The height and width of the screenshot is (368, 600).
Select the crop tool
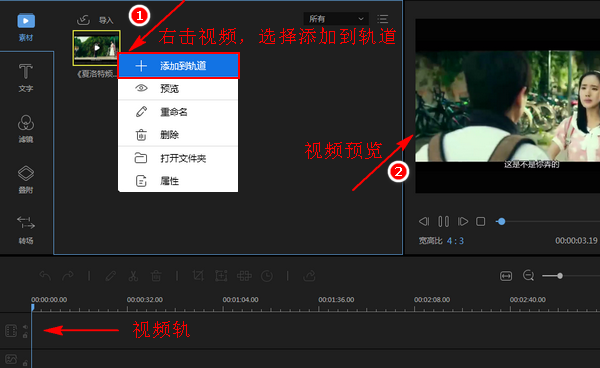[198, 276]
